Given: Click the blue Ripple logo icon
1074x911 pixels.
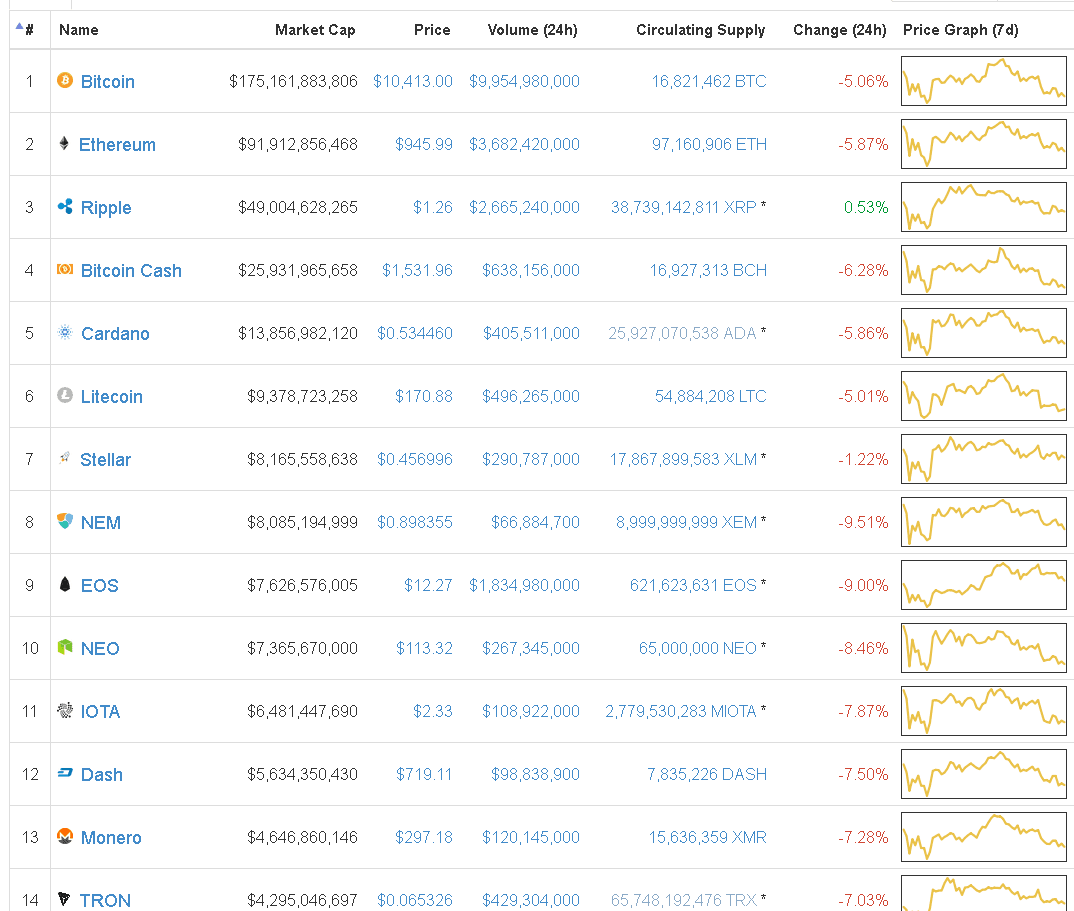Looking at the screenshot, I should 65,207.
